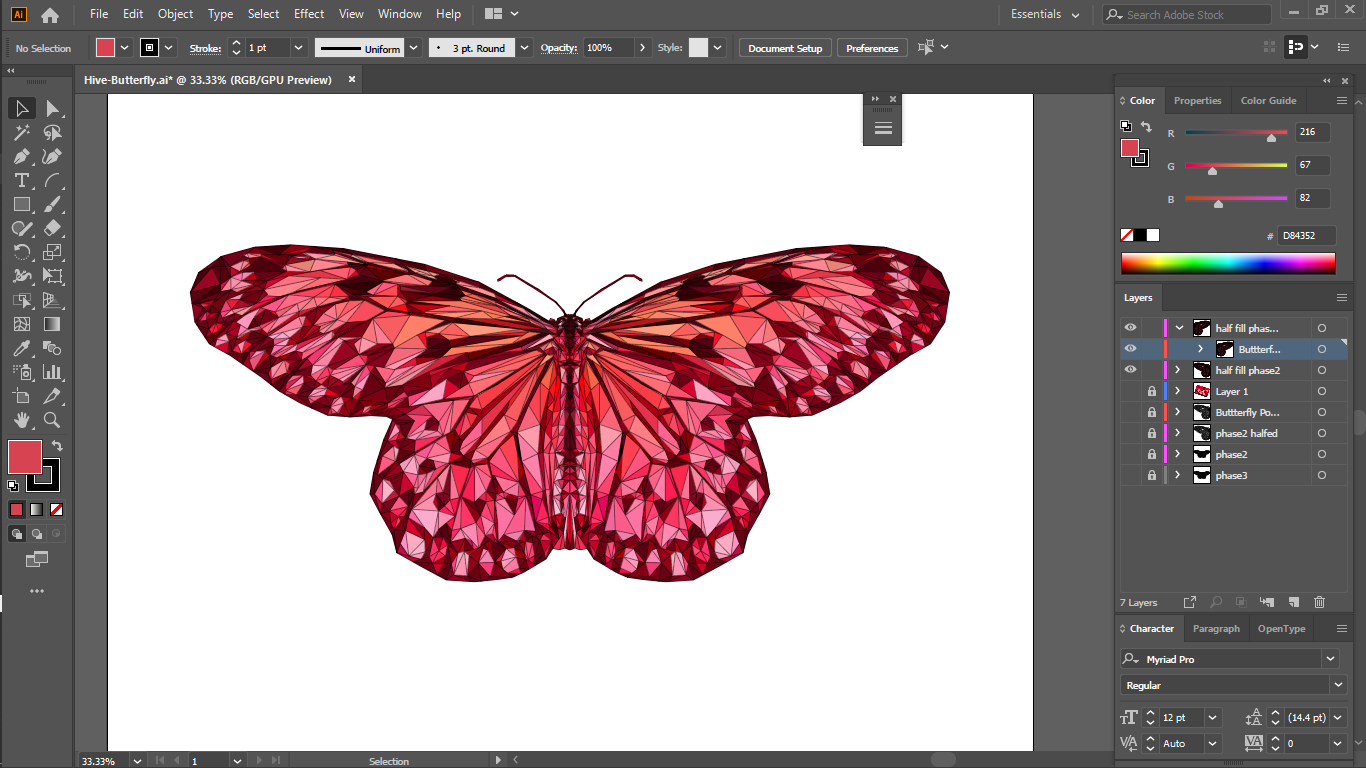Select the Eraser tool

[x=53, y=228]
